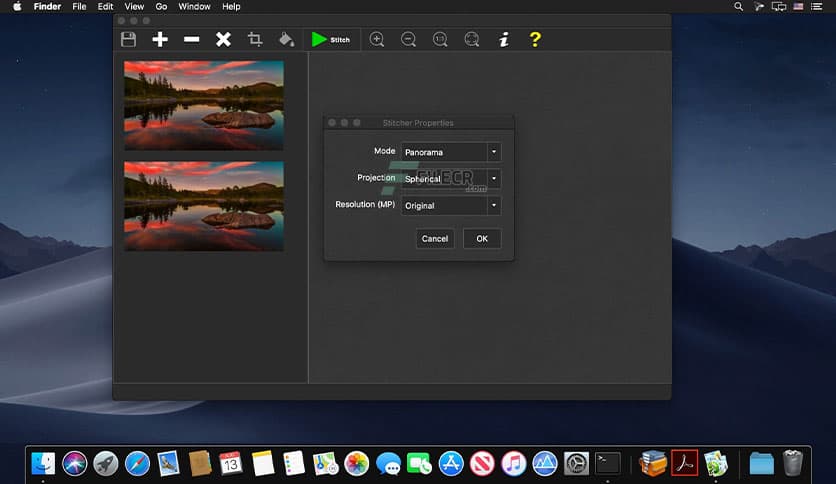Screen dimensions: 836x484
Task: Zoom out with the magnifier minus icon
Action: pos(408,39)
